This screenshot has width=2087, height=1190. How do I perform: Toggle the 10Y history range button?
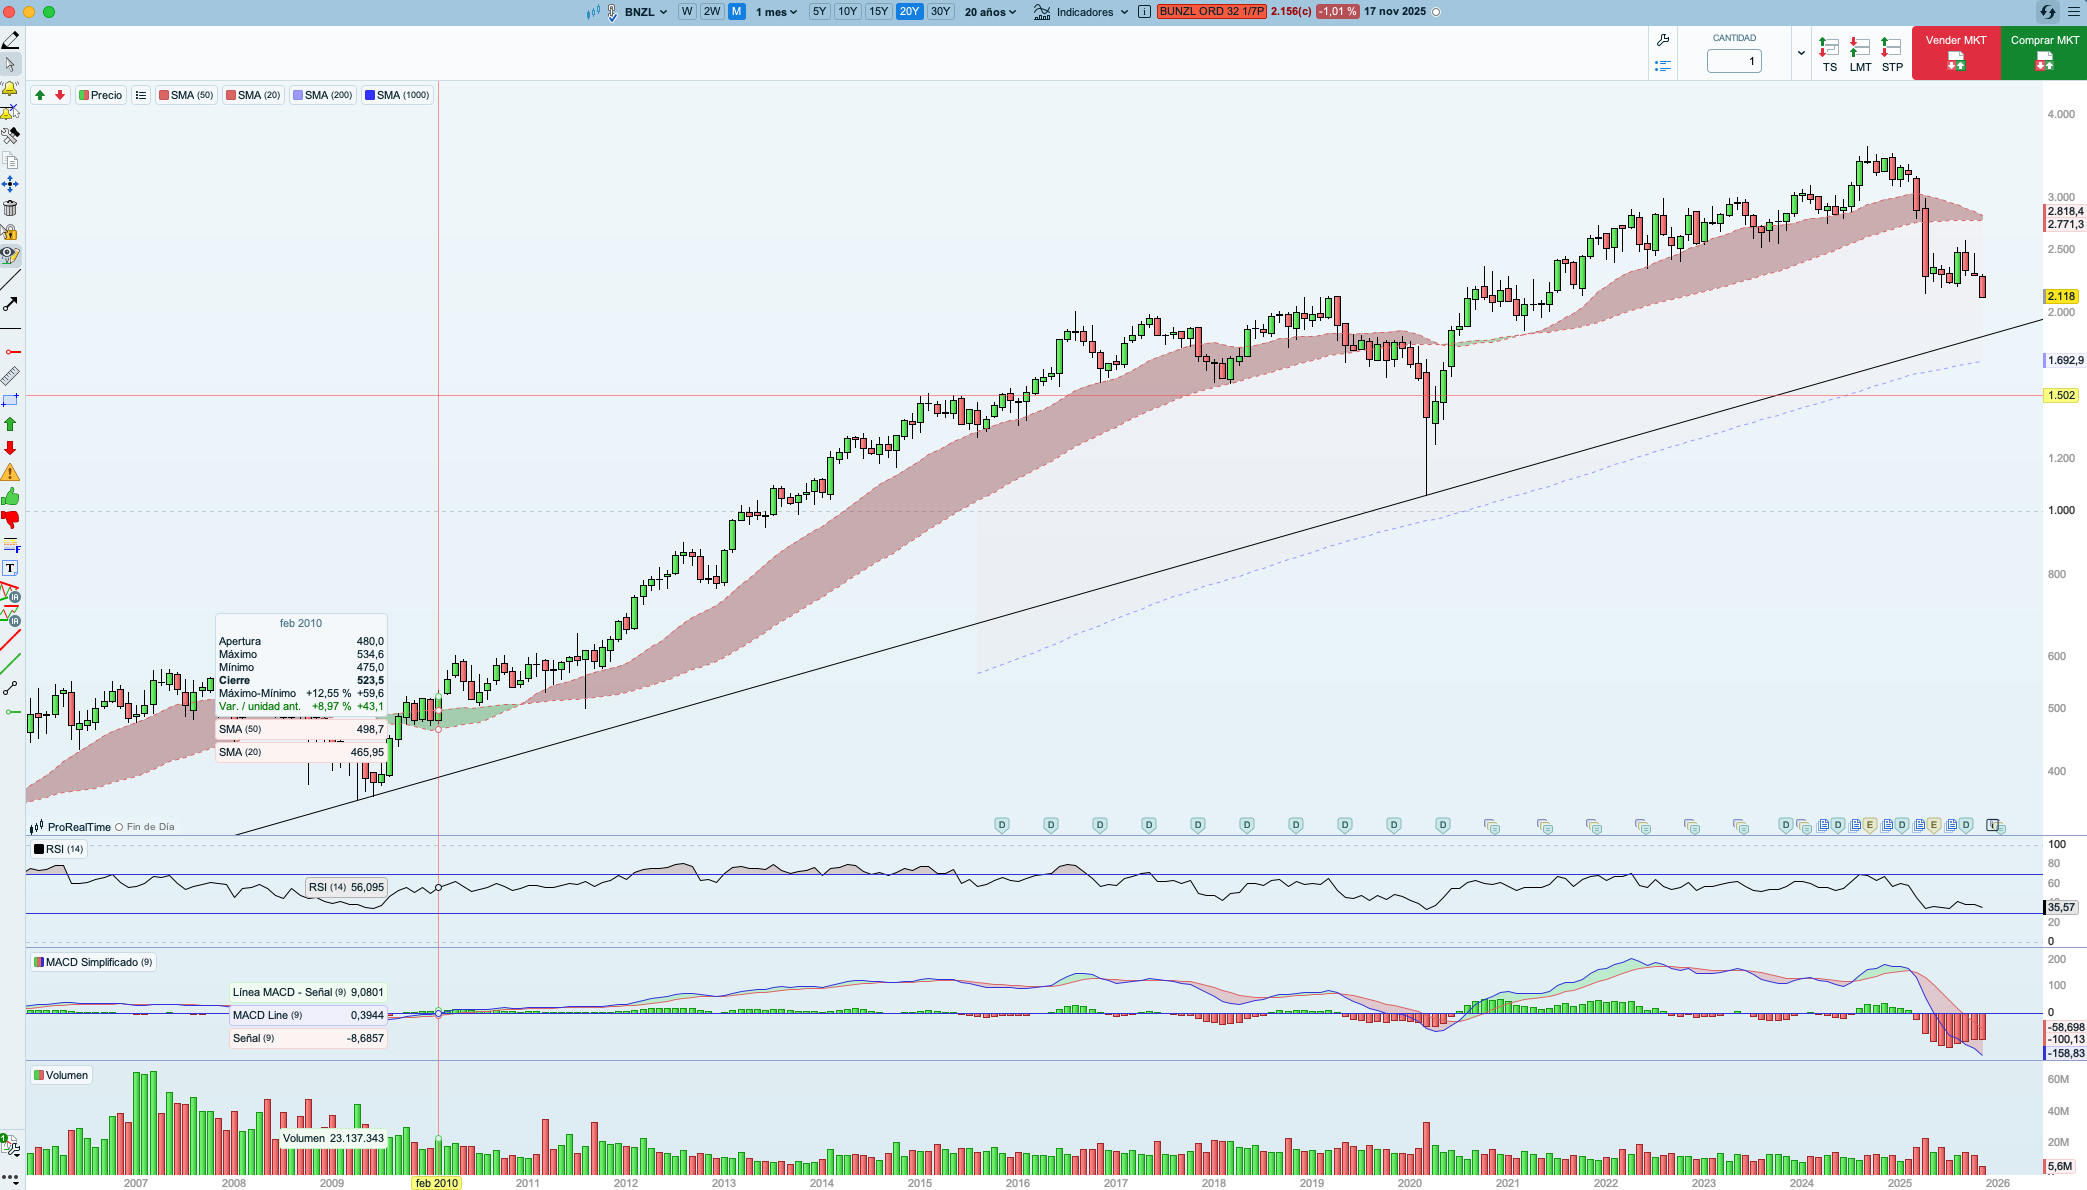(x=847, y=12)
